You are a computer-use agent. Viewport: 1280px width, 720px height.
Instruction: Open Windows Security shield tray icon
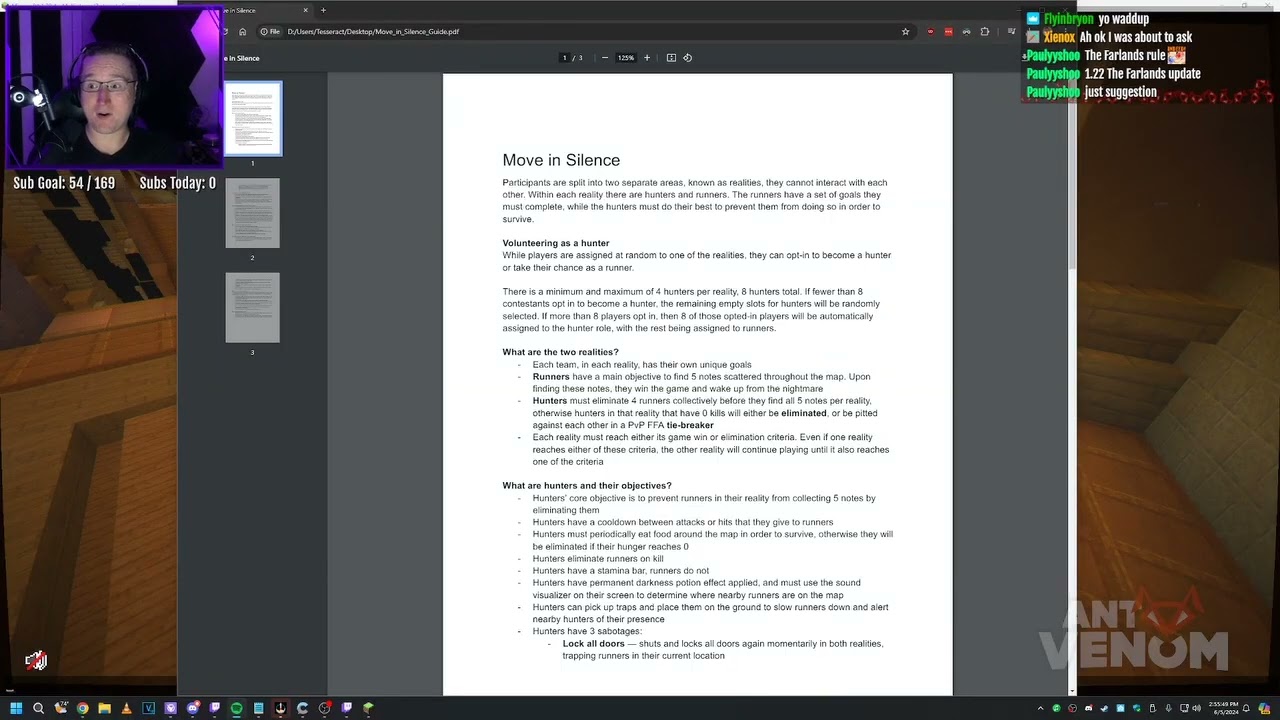[x=1136, y=708]
